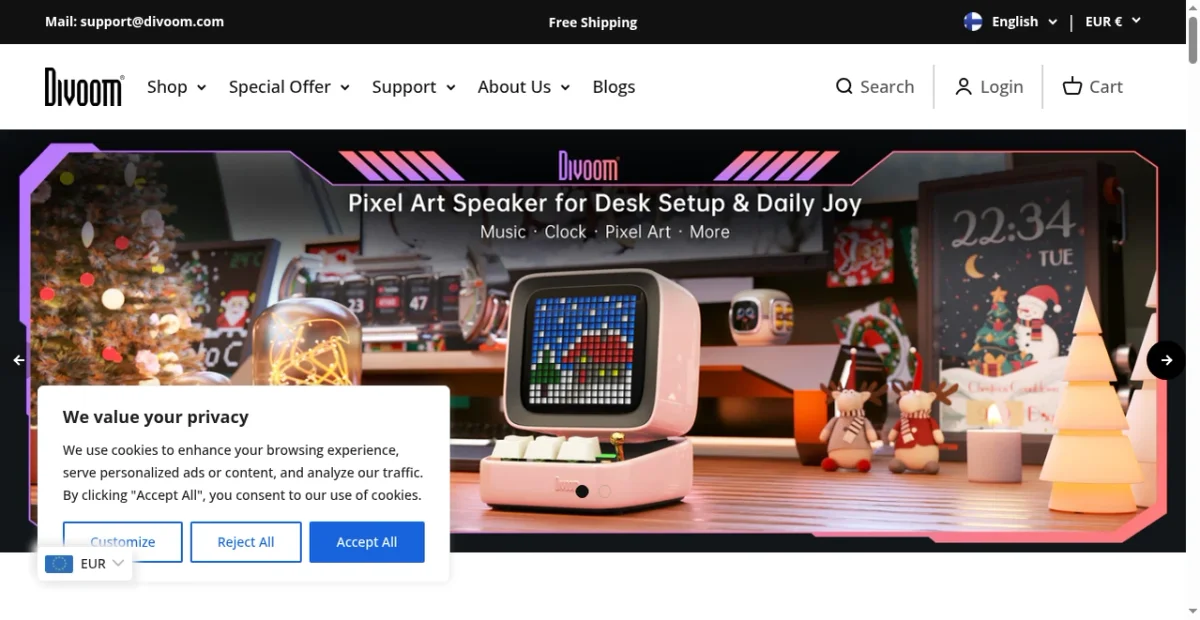Click the Divoom logo
Screen dimensions: 1200x620
84,87
